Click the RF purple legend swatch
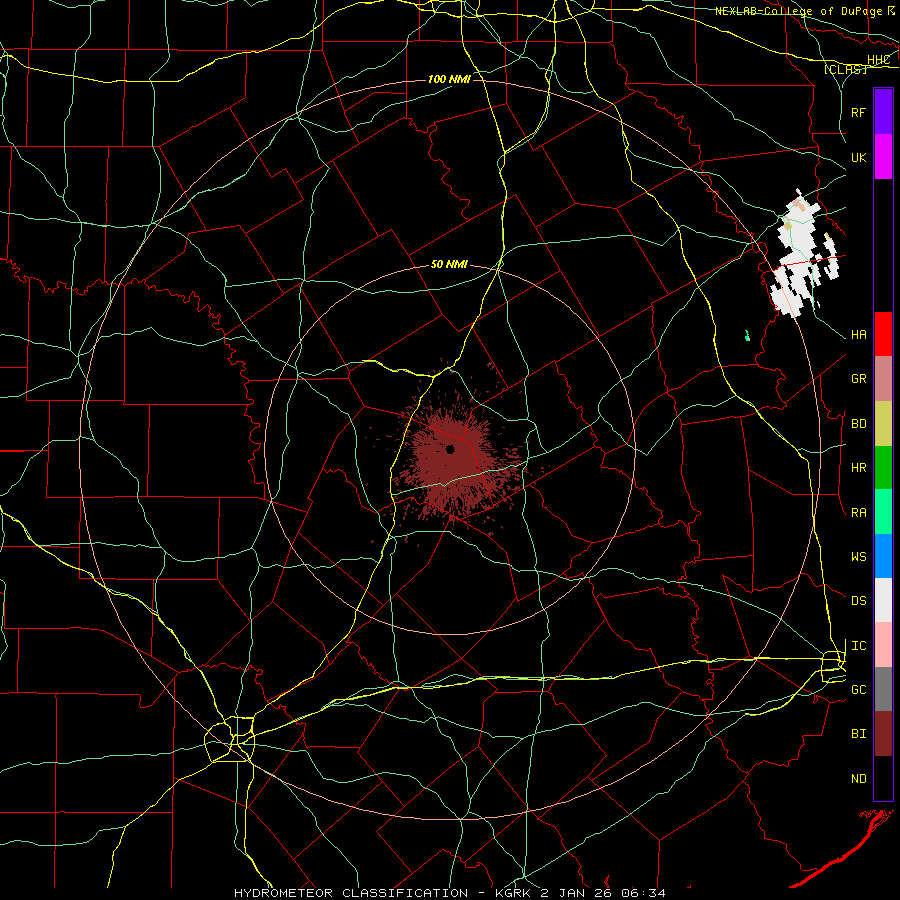This screenshot has width=900, height=900. tap(883, 112)
